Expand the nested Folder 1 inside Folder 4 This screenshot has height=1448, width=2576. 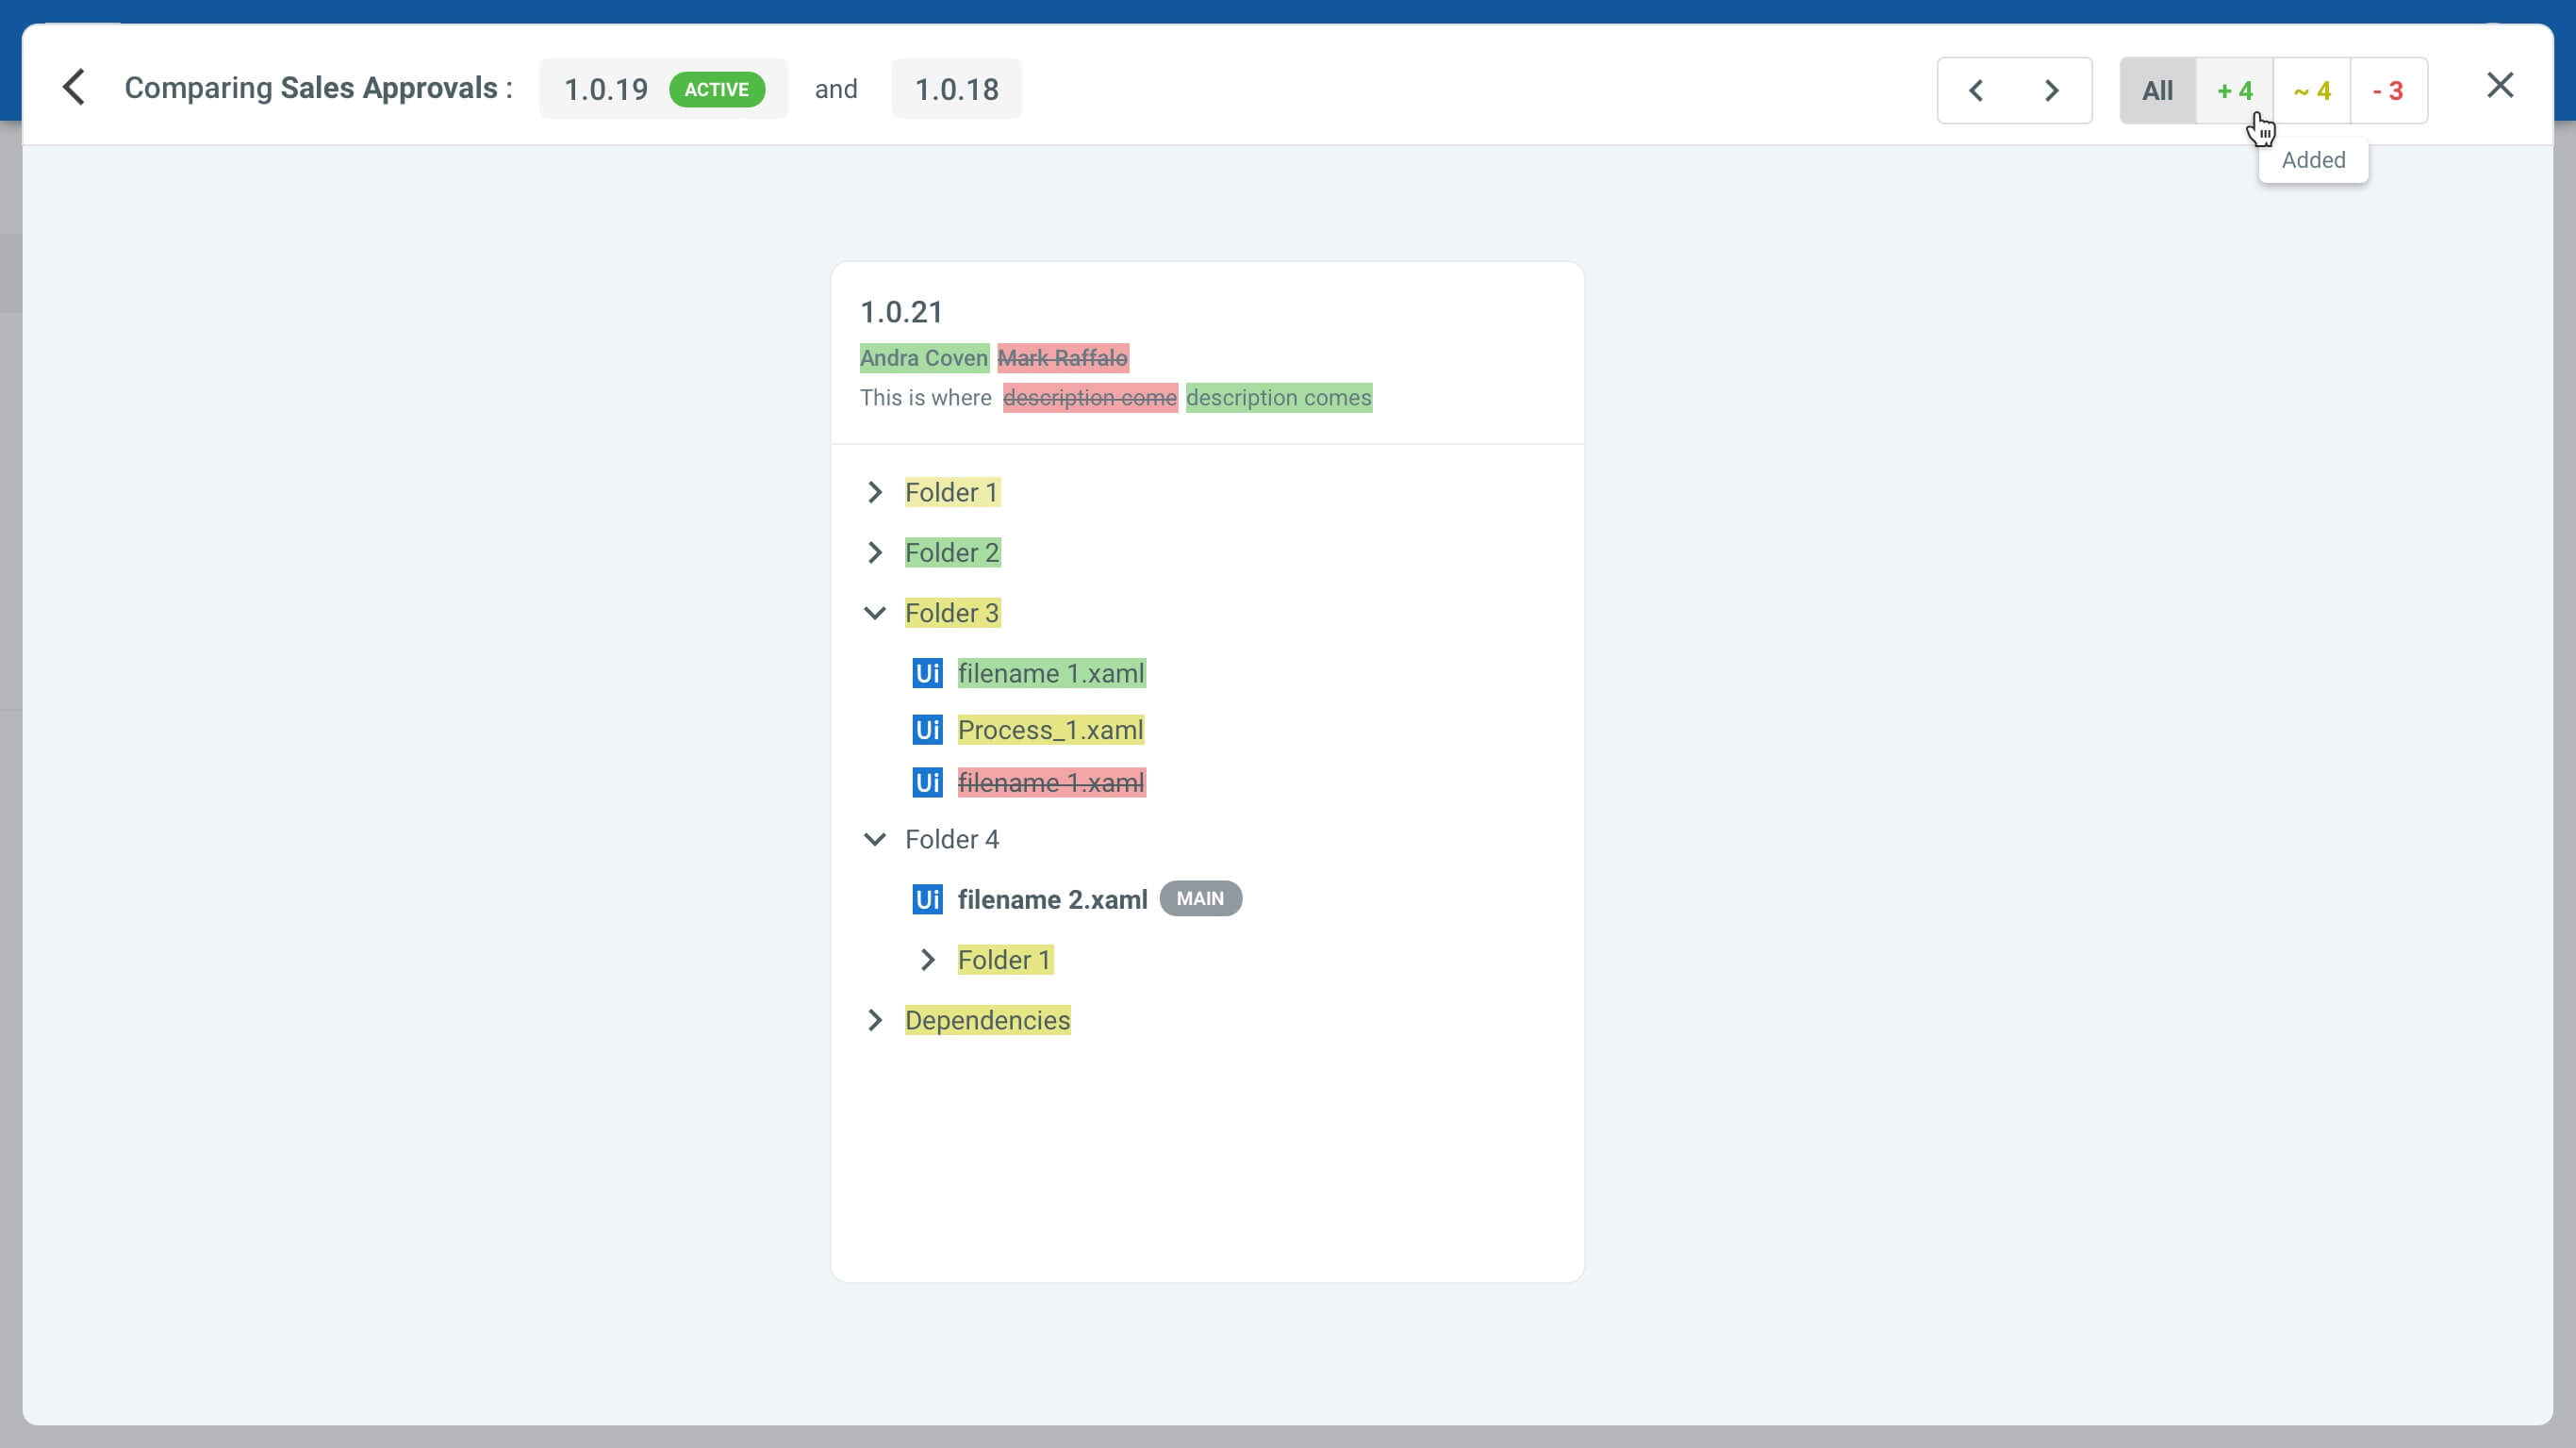coord(929,960)
